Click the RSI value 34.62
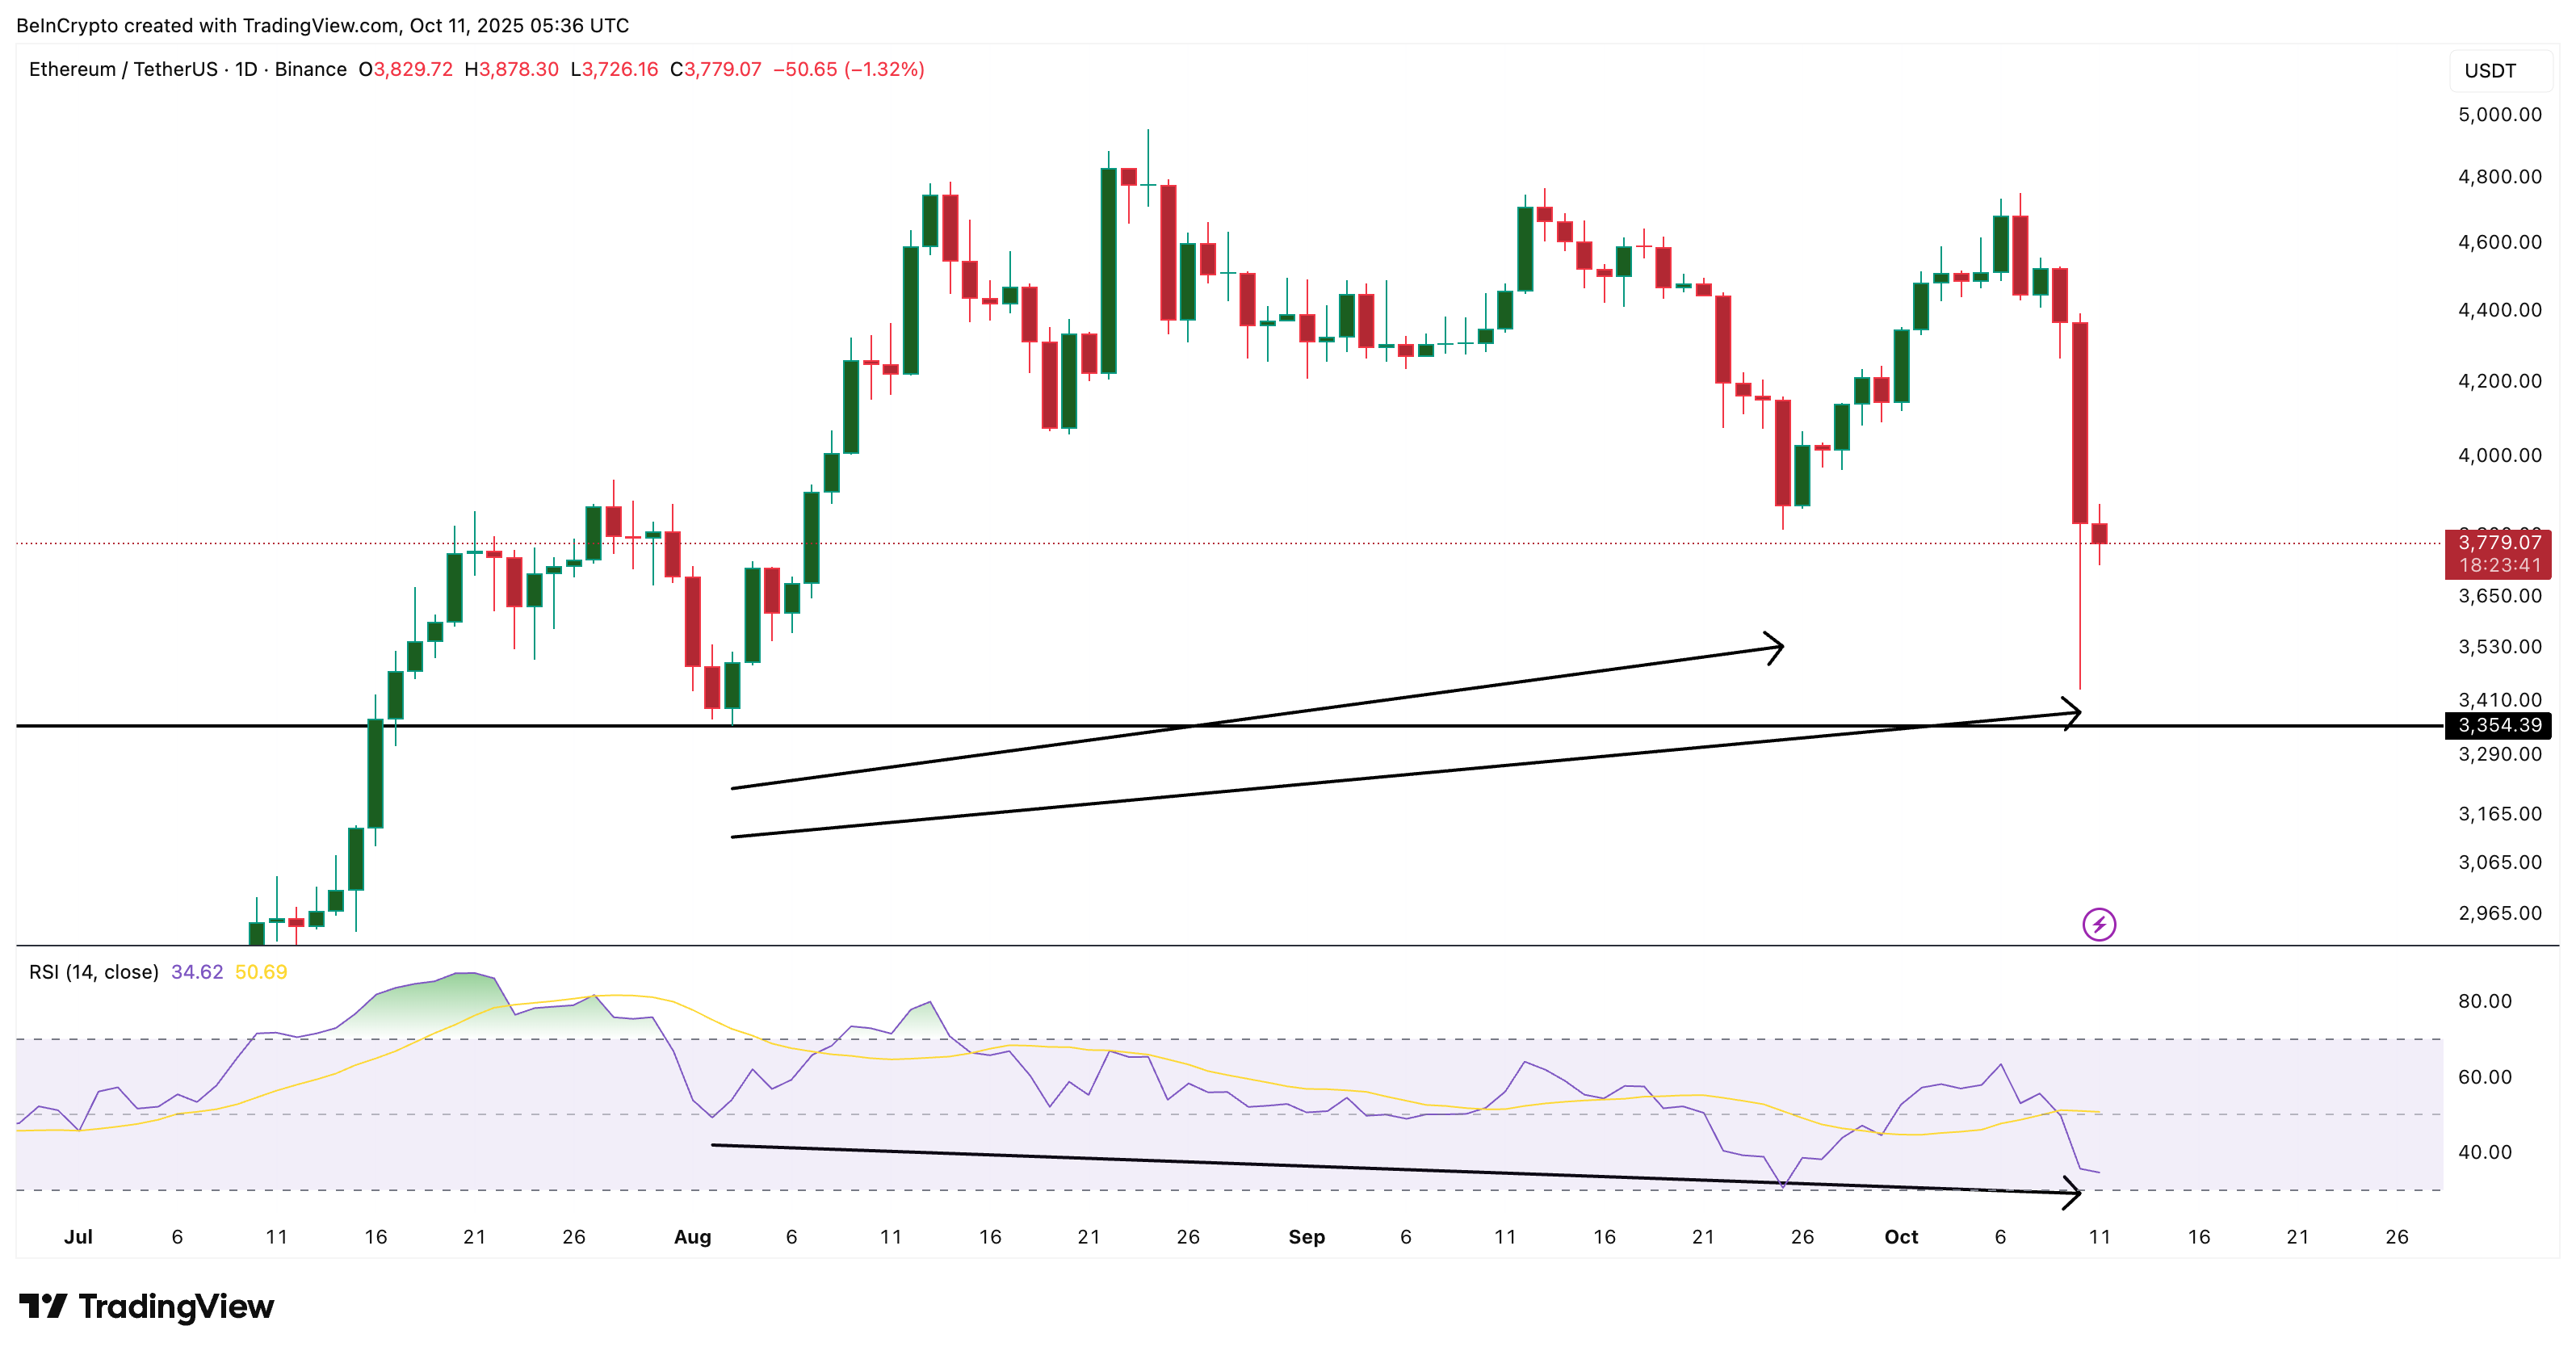Screen dimensions: 2576x1355 click(196, 971)
